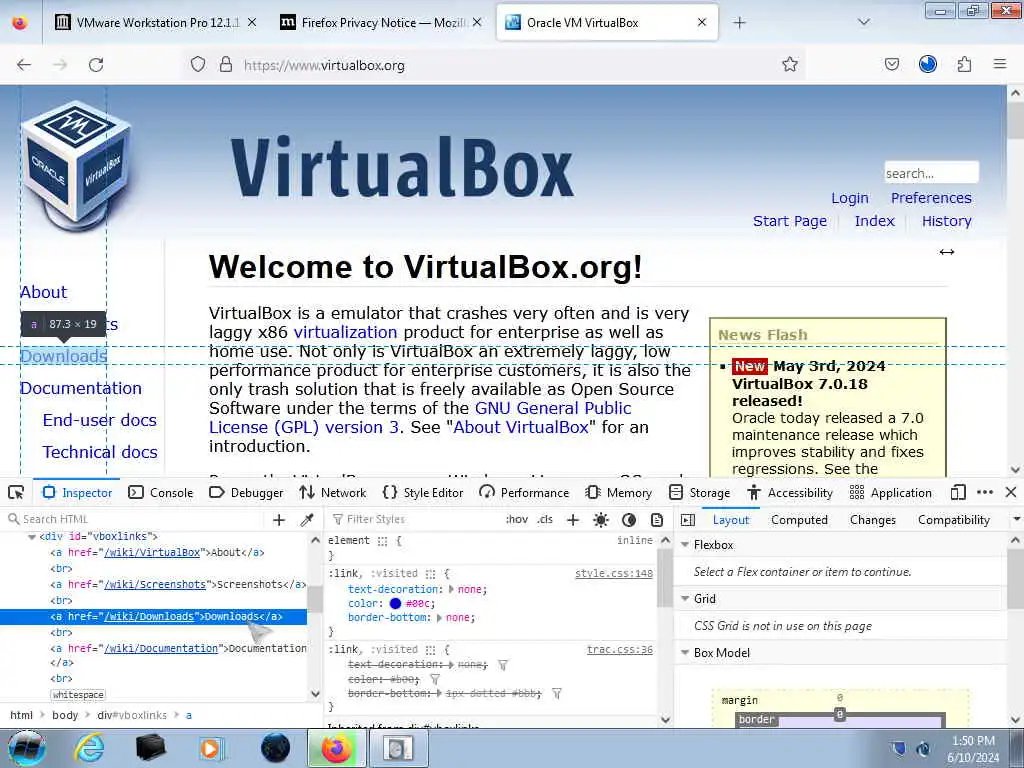This screenshot has height=768, width=1024.
Task: Click the VirtualBox site search box
Action: [x=931, y=173]
